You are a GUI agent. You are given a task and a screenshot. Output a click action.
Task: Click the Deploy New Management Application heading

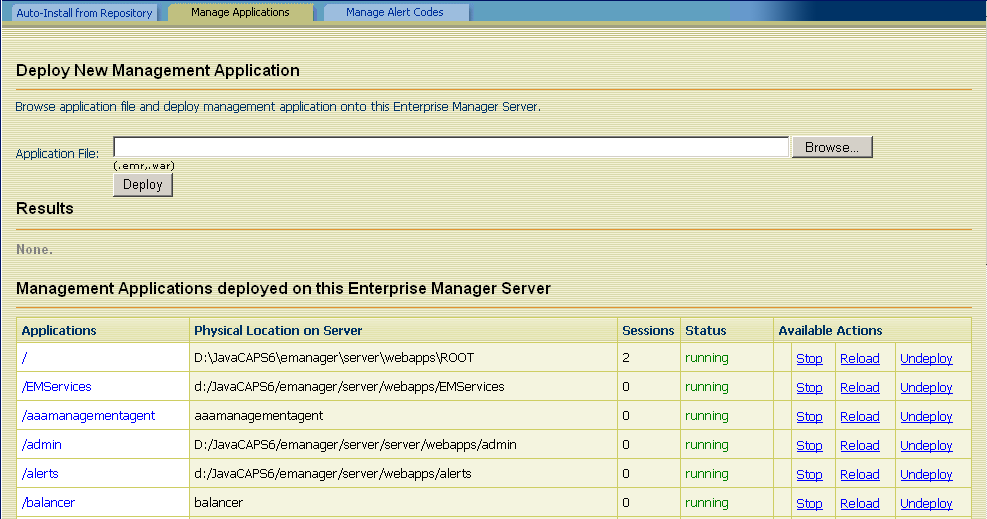click(157, 70)
